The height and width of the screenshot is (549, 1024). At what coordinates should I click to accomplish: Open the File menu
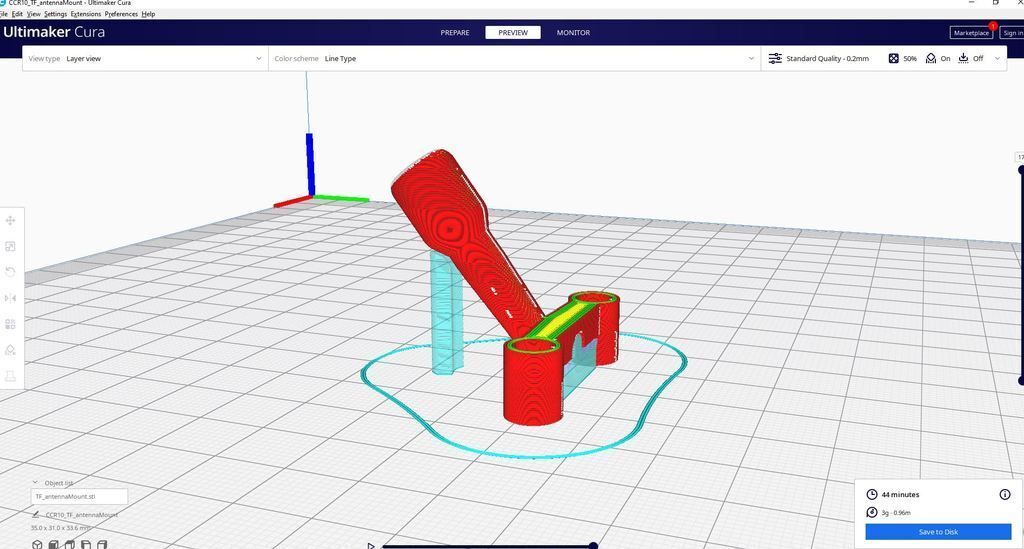[x=3, y=14]
